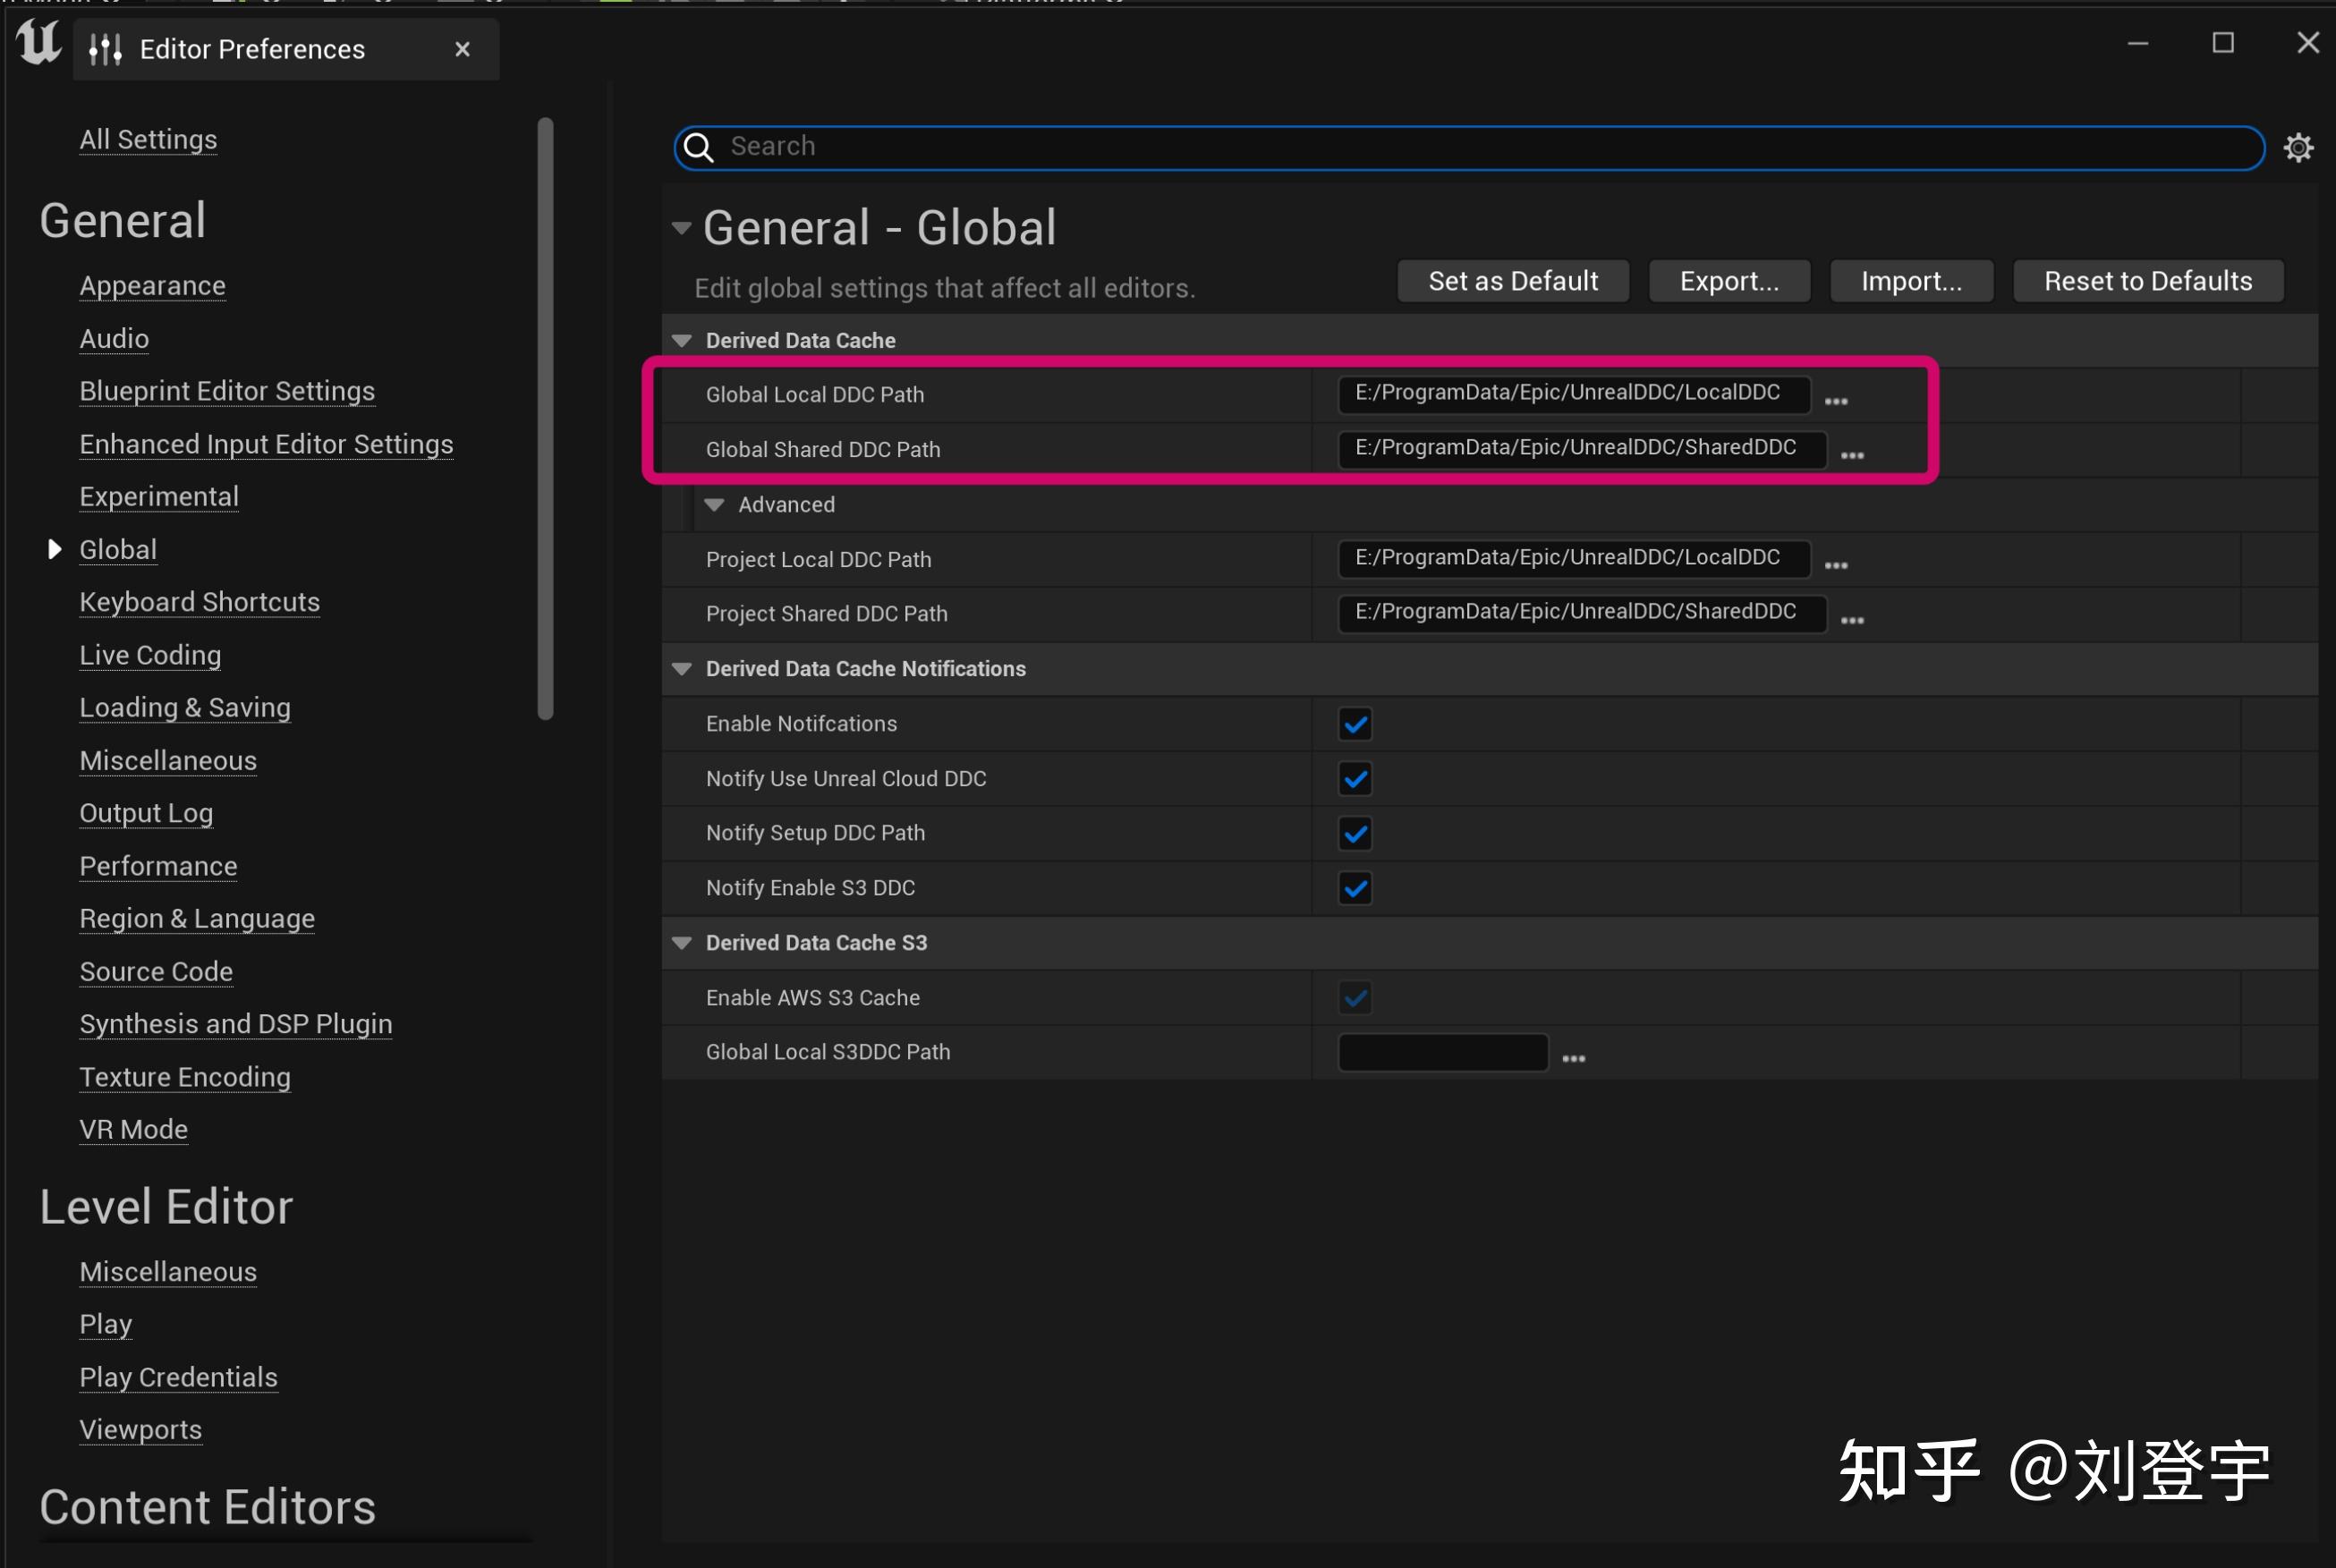Toggle Notify Use Unreal Cloud DDC
Screen dimensions: 2336x1568
click(x=1355, y=779)
